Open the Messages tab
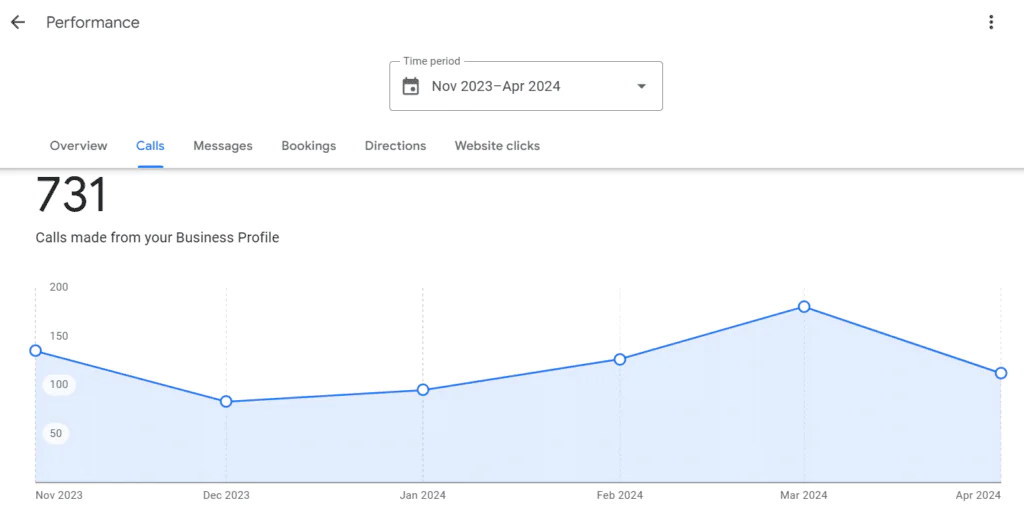 tap(223, 146)
